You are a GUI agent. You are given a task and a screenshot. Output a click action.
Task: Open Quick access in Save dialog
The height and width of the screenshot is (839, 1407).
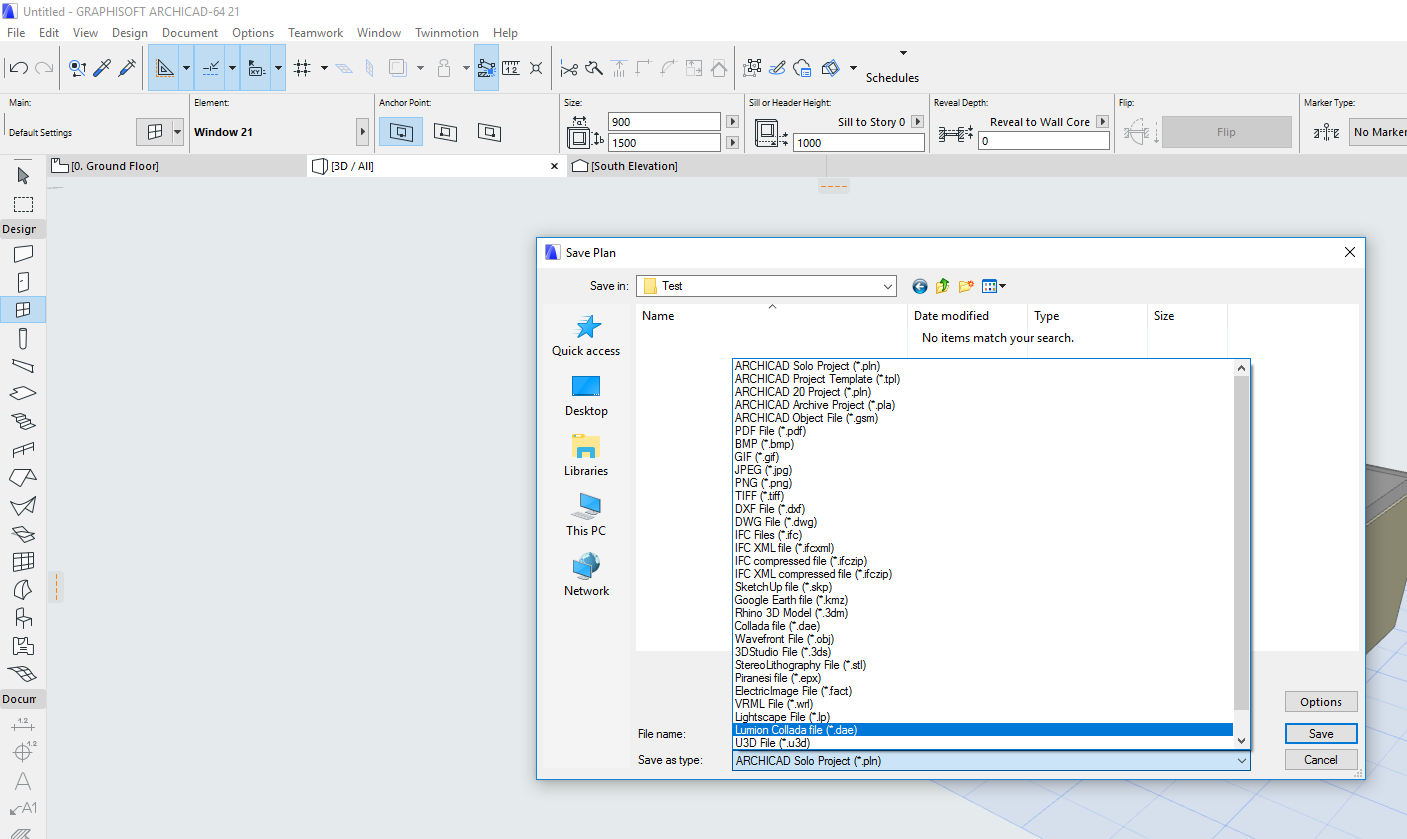coord(586,336)
